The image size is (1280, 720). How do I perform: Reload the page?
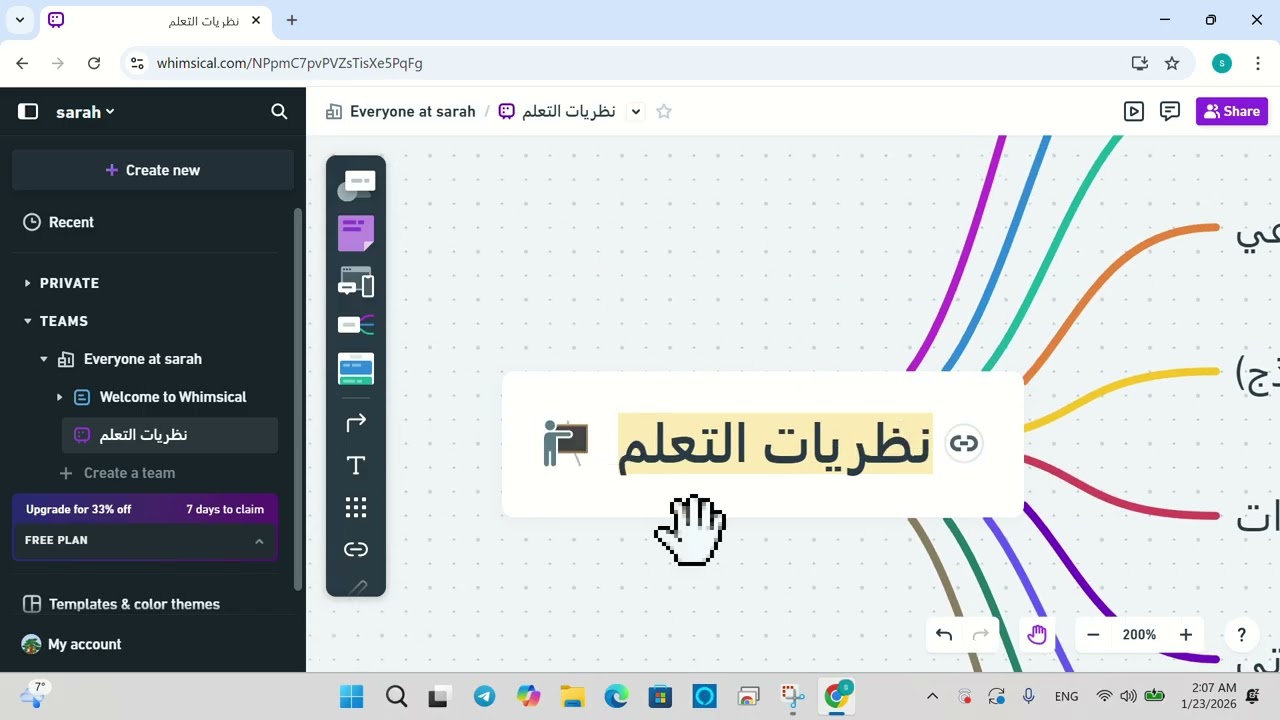(94, 63)
